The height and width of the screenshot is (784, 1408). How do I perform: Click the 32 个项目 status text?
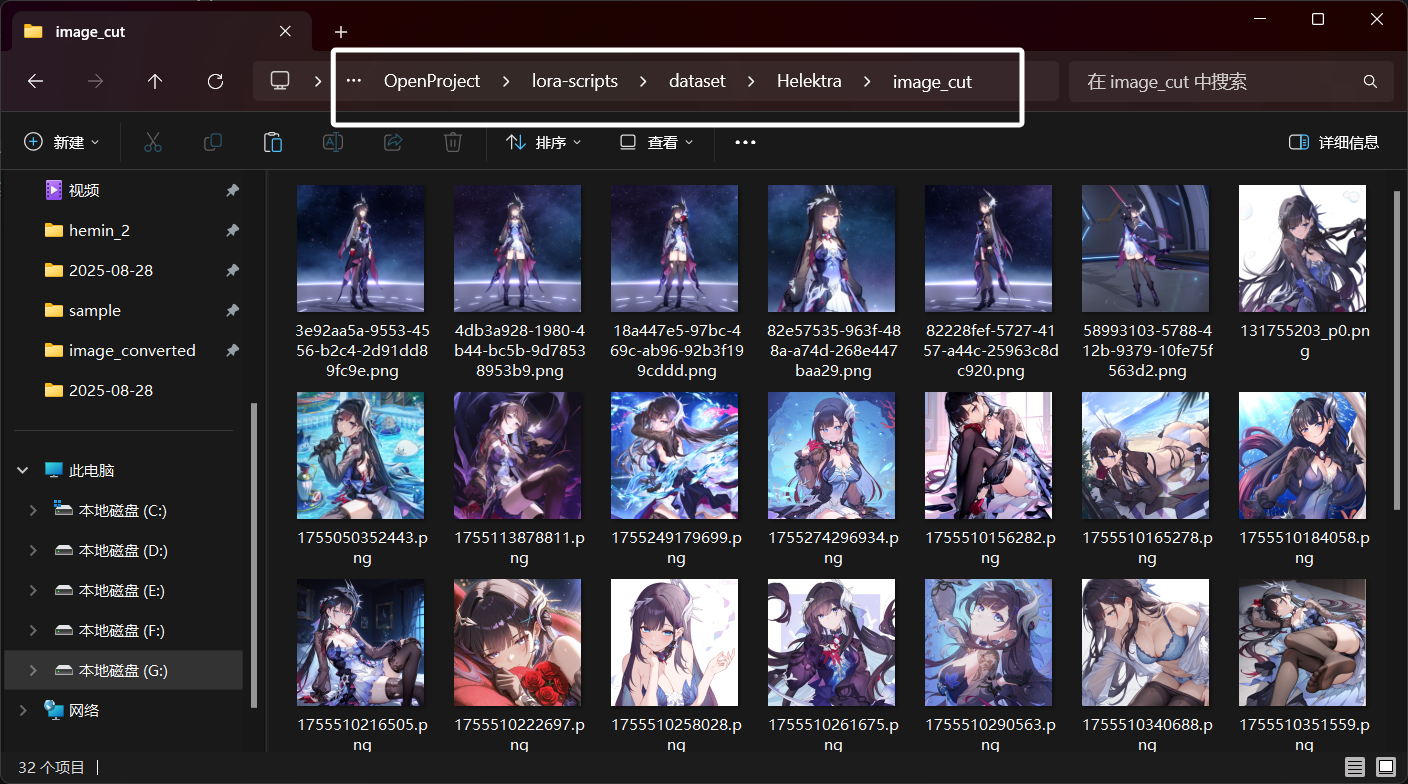point(52,767)
